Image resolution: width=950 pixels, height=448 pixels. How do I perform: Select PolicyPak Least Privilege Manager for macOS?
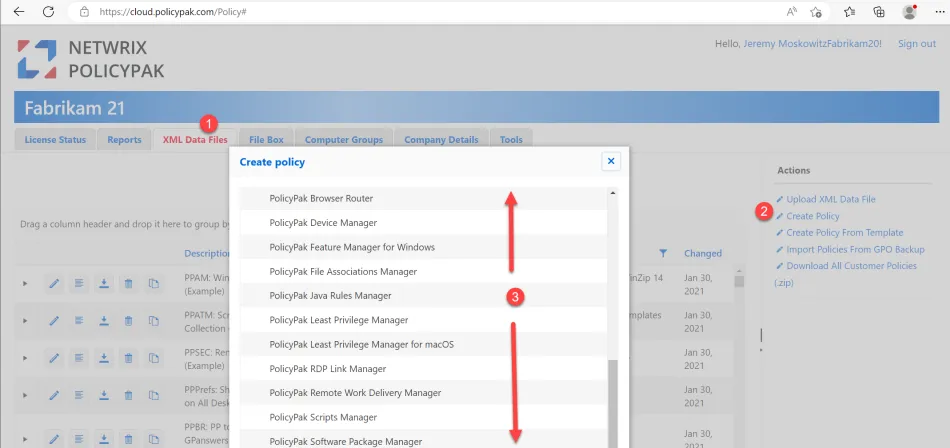click(x=361, y=344)
